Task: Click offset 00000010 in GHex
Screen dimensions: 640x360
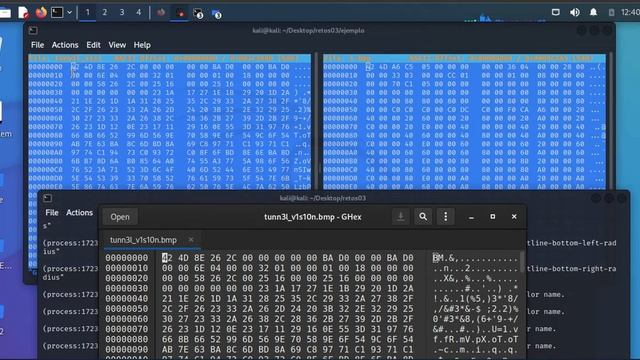Action: point(127,268)
